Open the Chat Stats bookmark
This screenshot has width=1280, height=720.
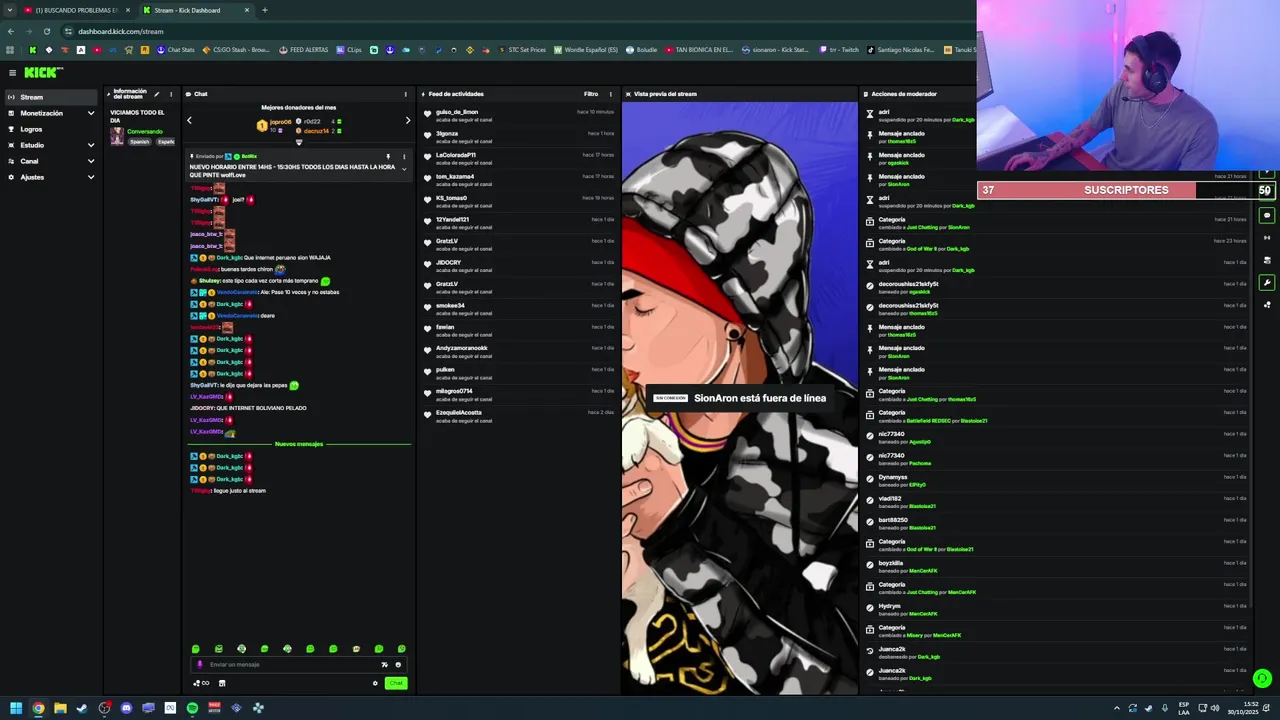point(176,50)
